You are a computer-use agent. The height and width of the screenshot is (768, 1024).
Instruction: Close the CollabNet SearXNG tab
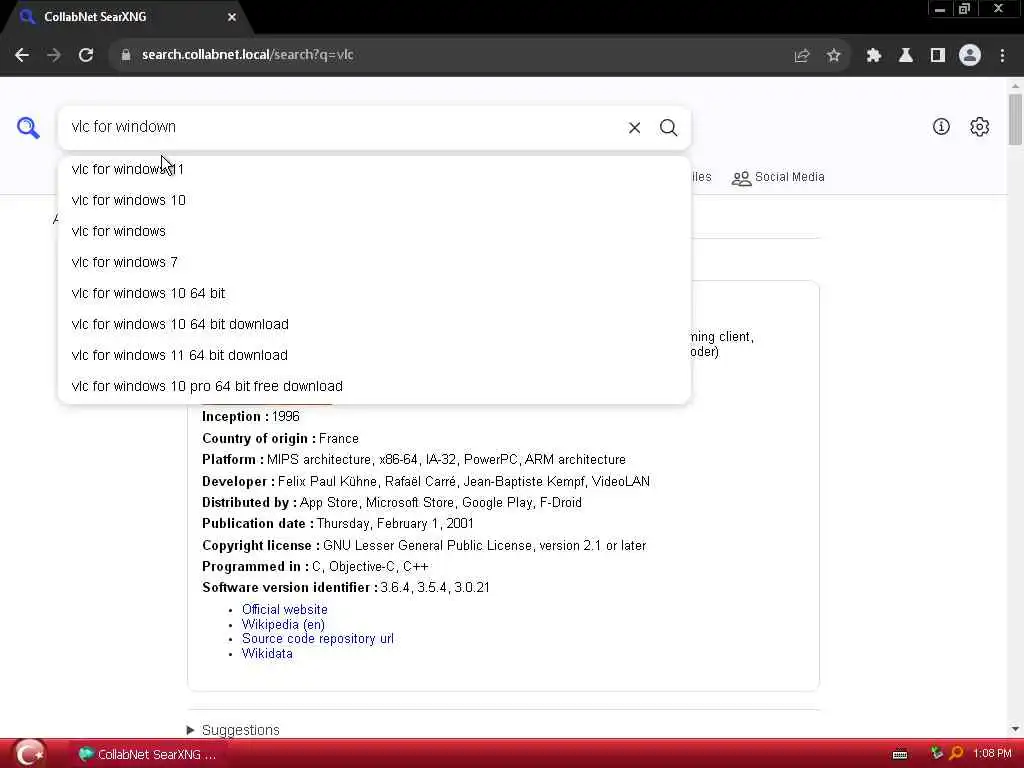(232, 17)
